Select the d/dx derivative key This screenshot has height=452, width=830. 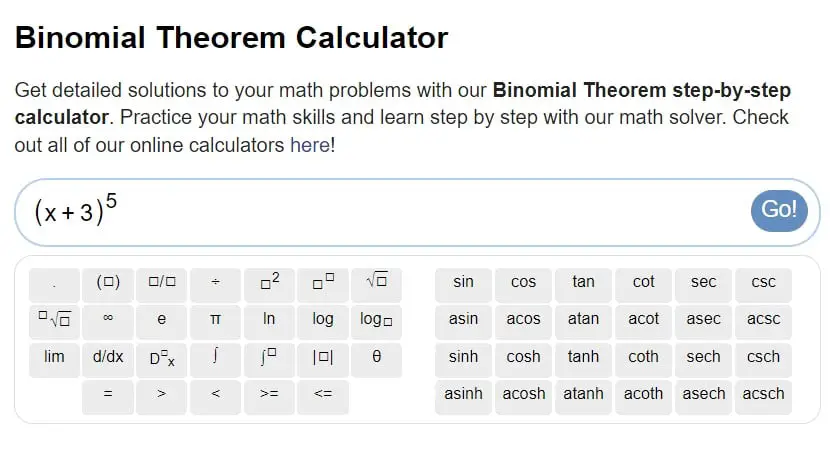[x=108, y=357]
